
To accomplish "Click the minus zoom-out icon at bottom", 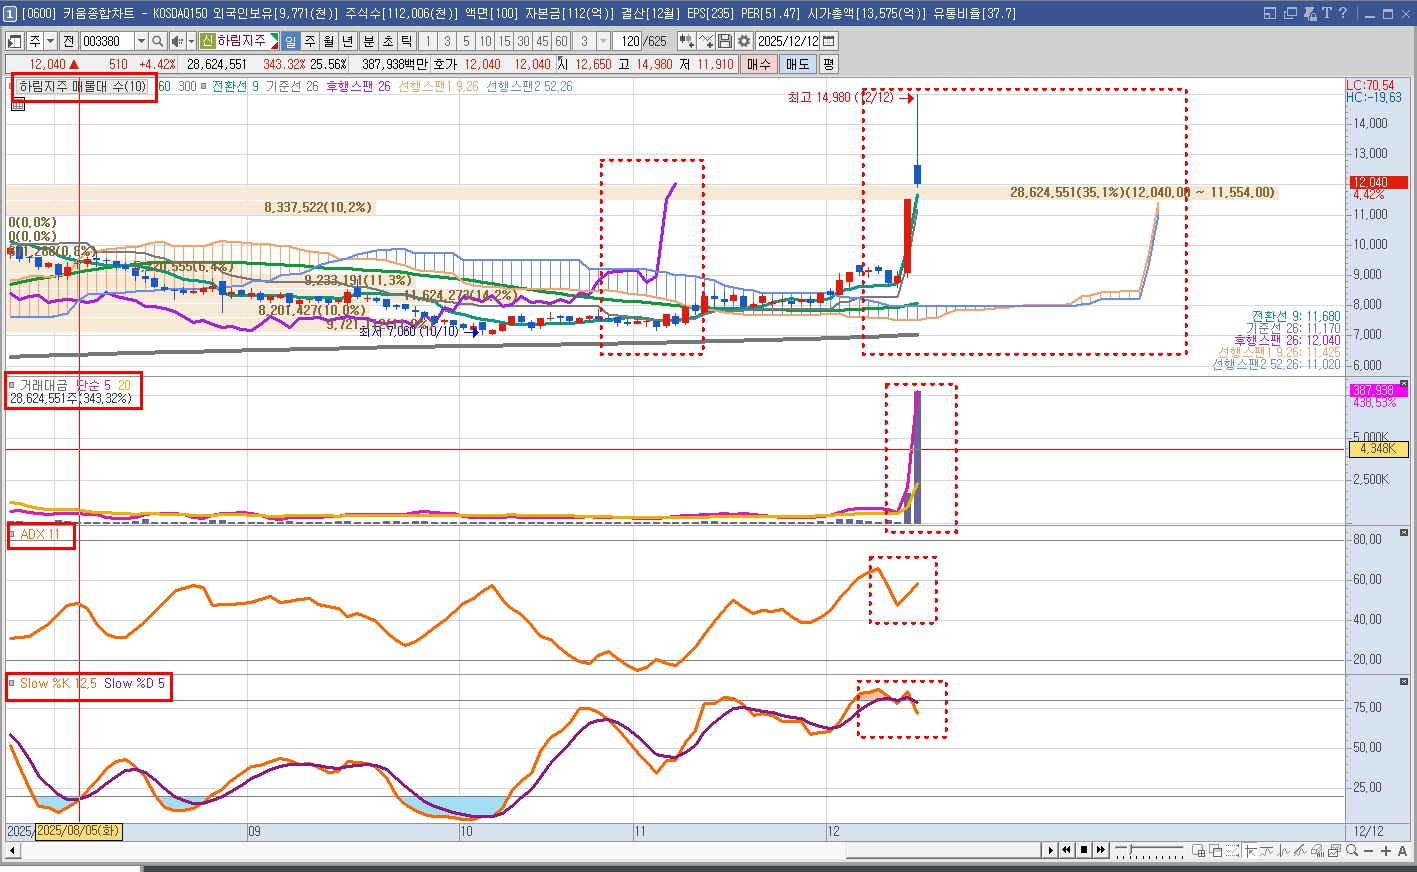I will [1369, 851].
